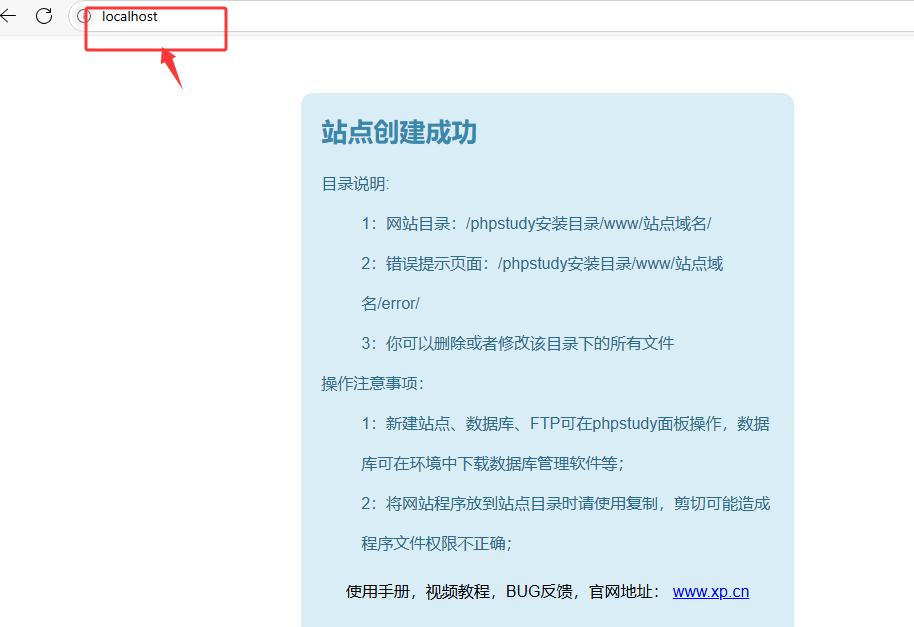Click the line 你可以删除或者修改该目录下的所有文件
This screenshot has height=627, width=914.
tap(518, 343)
